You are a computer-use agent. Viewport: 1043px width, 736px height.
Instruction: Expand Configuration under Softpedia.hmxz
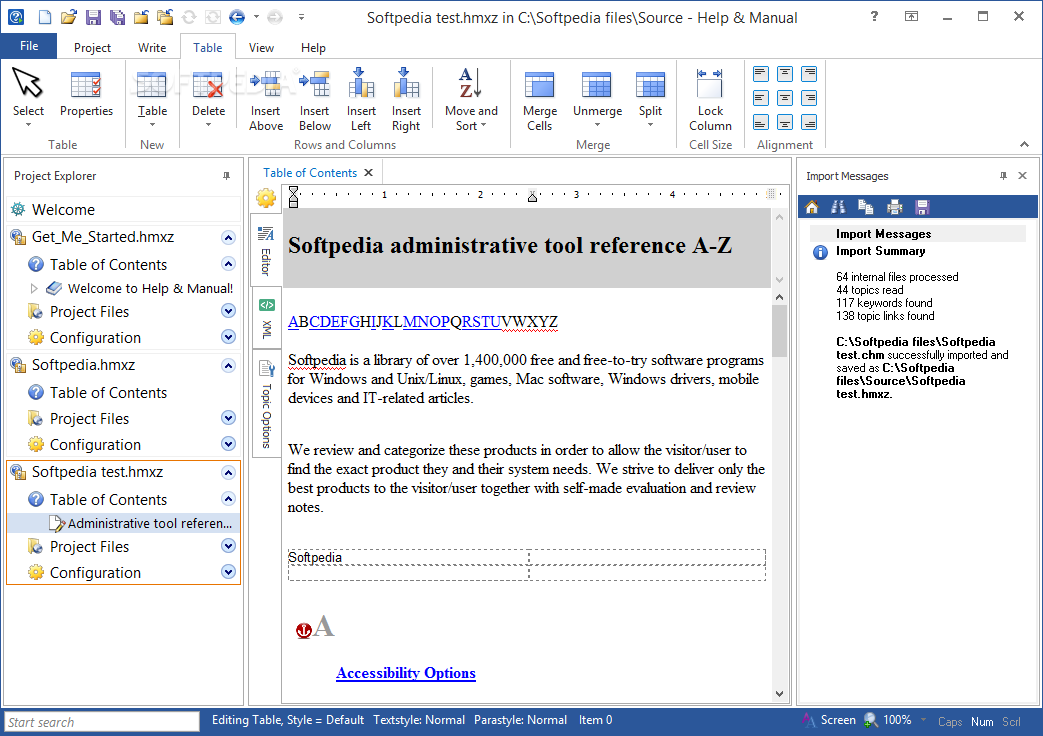point(228,444)
